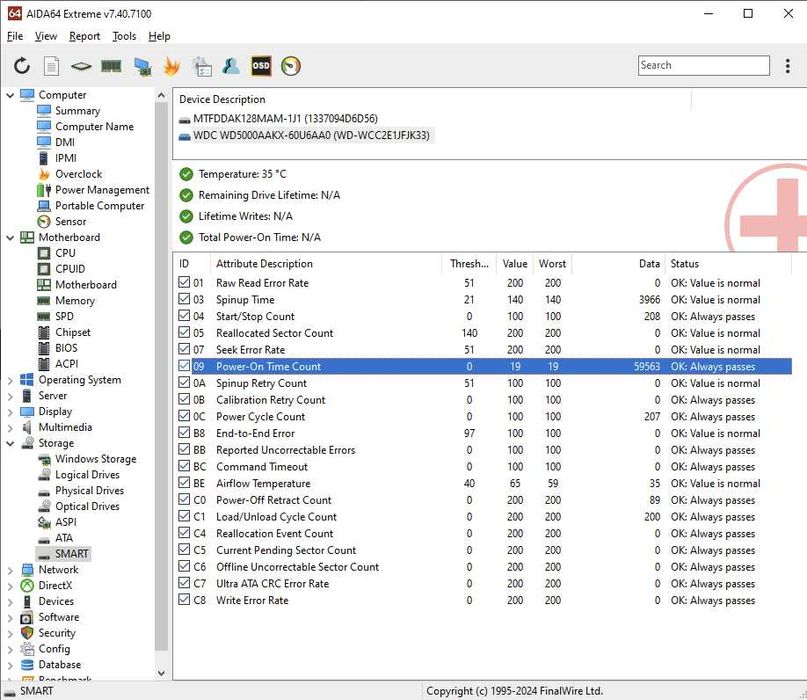Click the memory module toolbar icon
The image size is (807, 700).
click(x=111, y=66)
